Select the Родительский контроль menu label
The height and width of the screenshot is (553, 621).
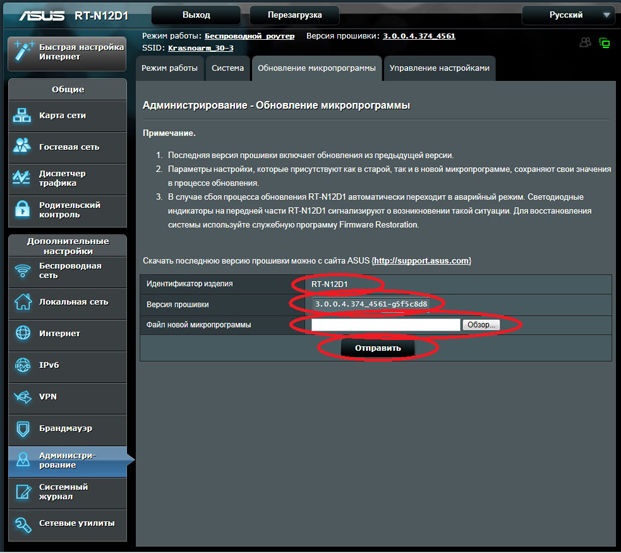tap(70, 210)
